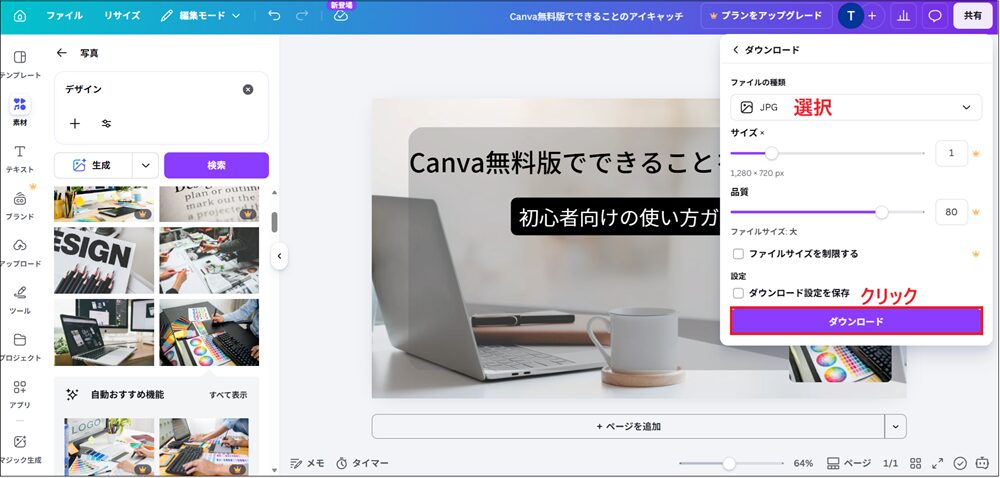Expand options next to ページを追加
Image resolution: width=1000 pixels, height=478 pixels.
pyautogui.click(x=895, y=426)
